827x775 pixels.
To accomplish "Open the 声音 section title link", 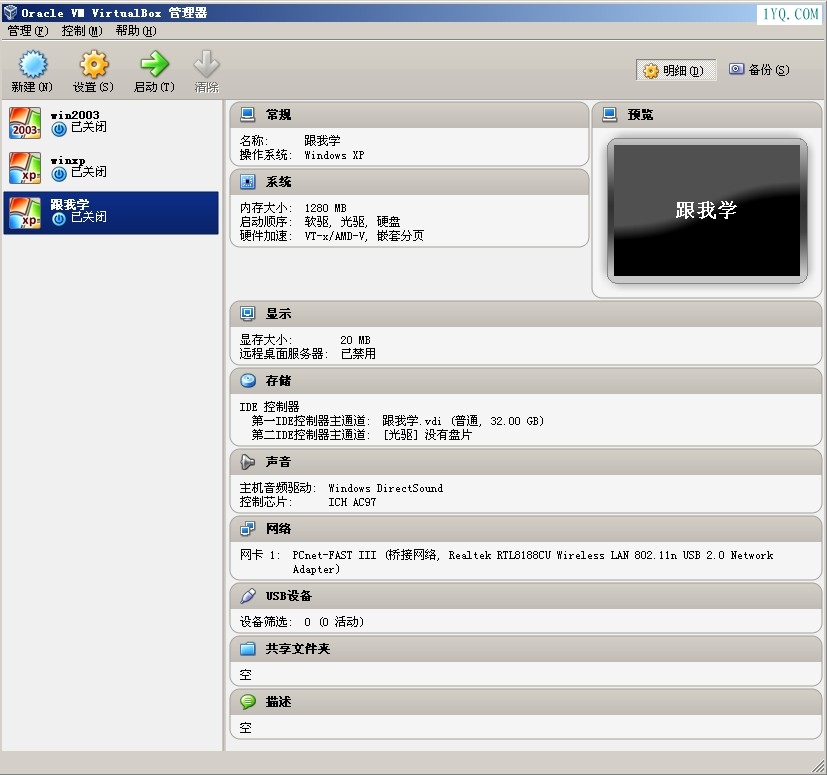I will [278, 462].
